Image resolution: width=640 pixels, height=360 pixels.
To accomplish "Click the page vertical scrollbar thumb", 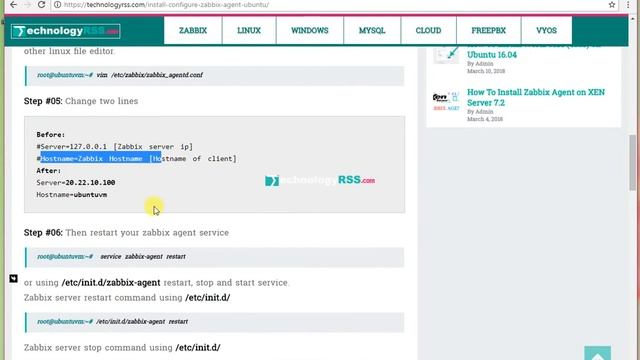I will tap(633, 162).
